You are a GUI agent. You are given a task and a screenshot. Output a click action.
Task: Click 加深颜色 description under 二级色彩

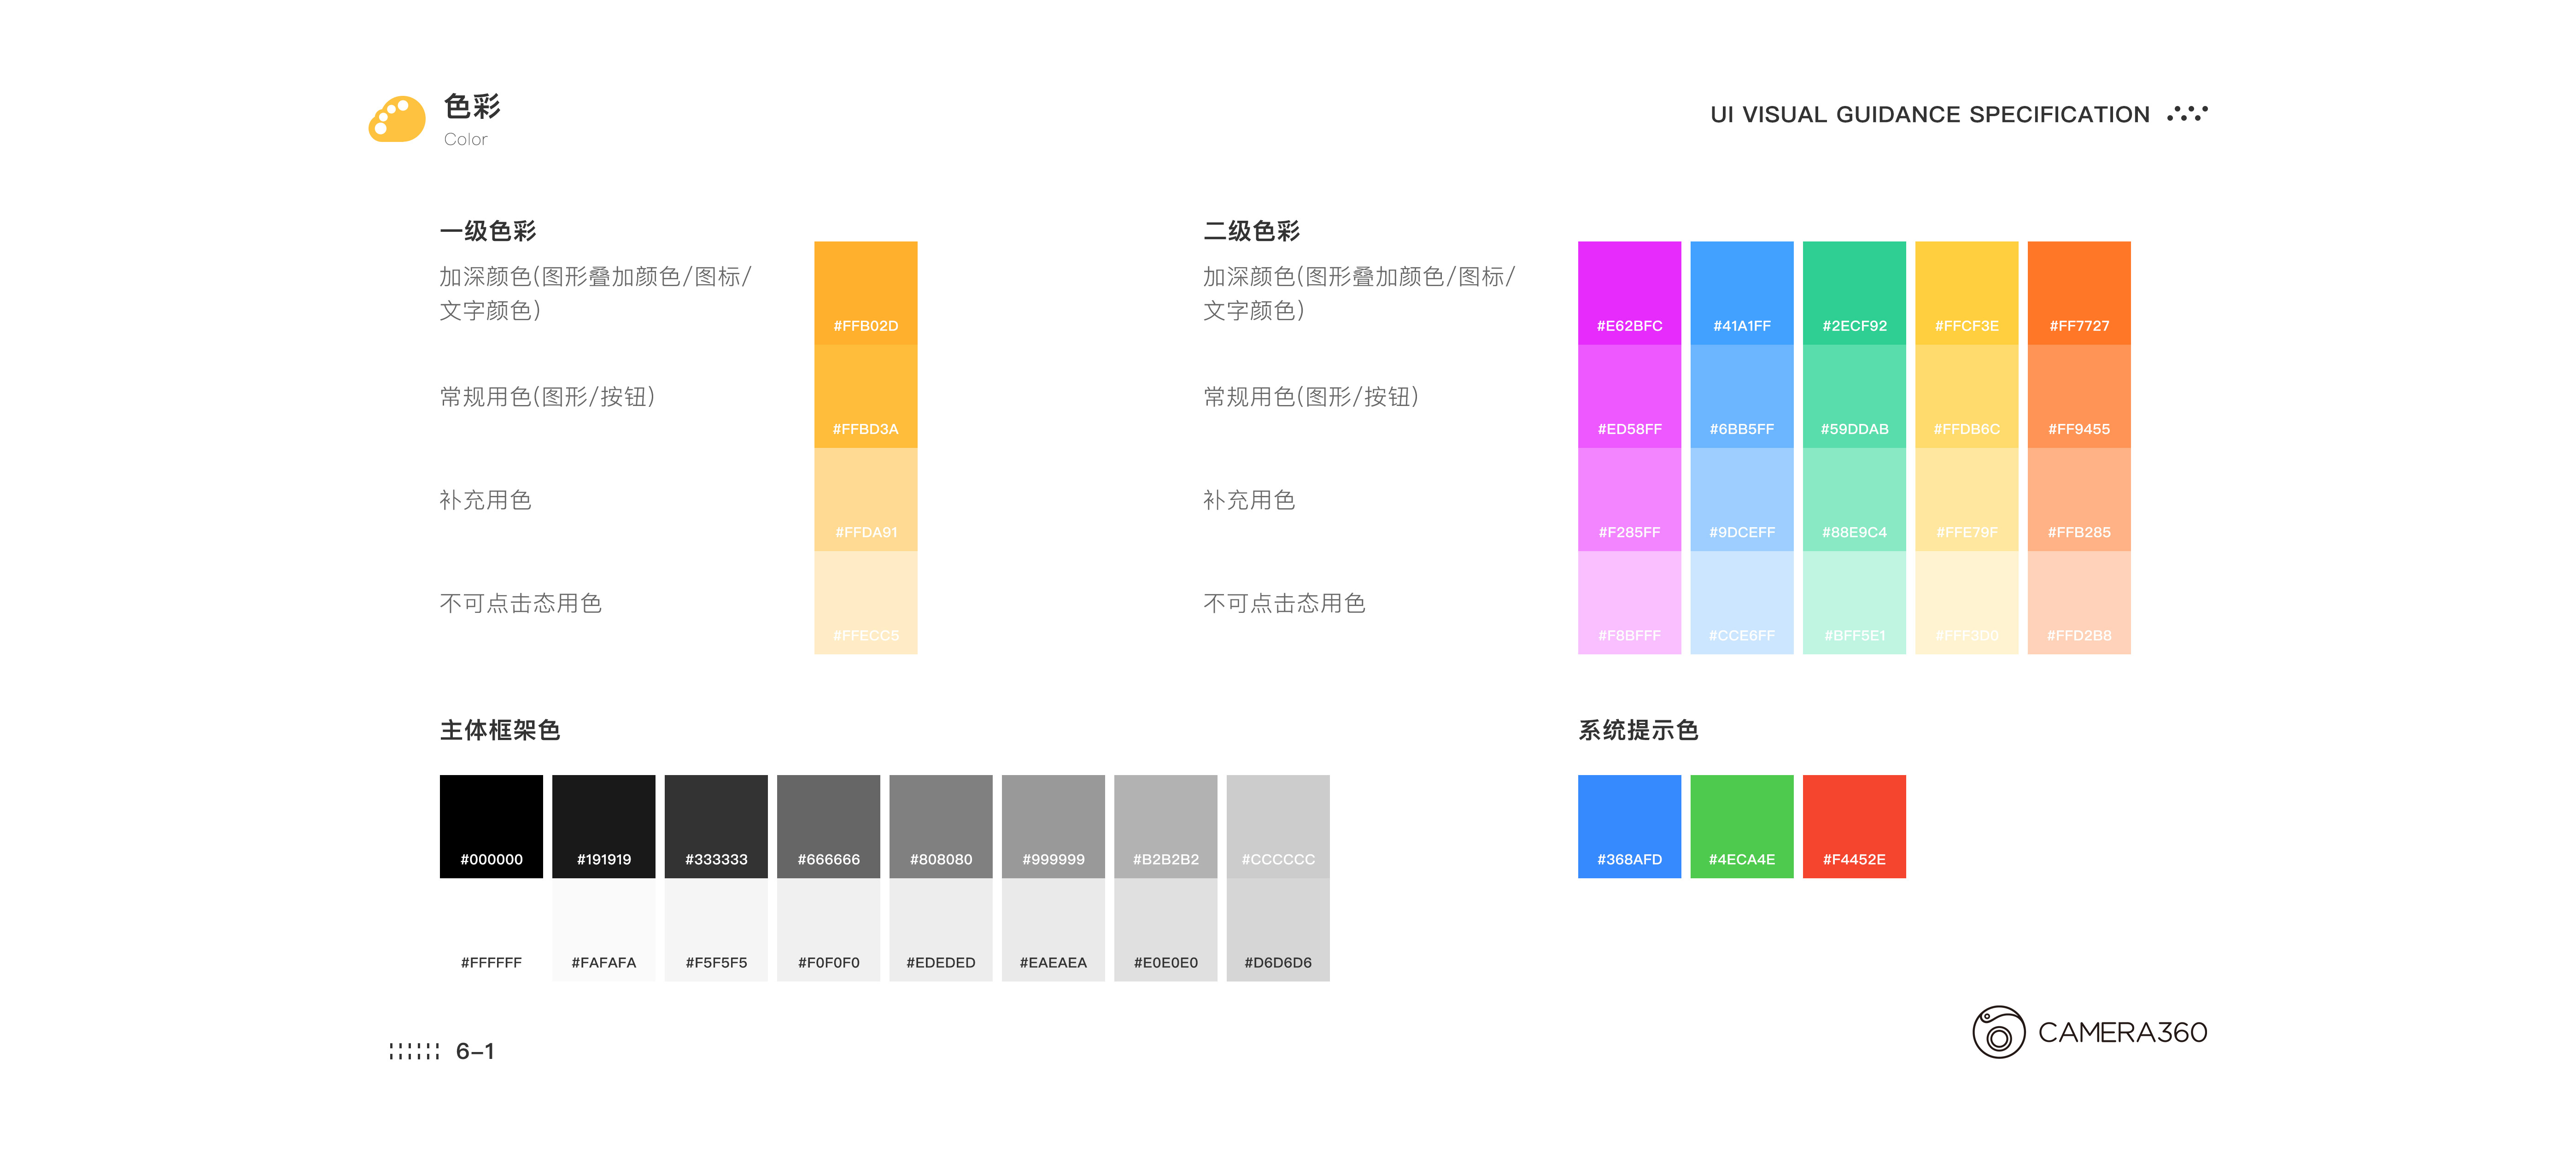point(1360,293)
